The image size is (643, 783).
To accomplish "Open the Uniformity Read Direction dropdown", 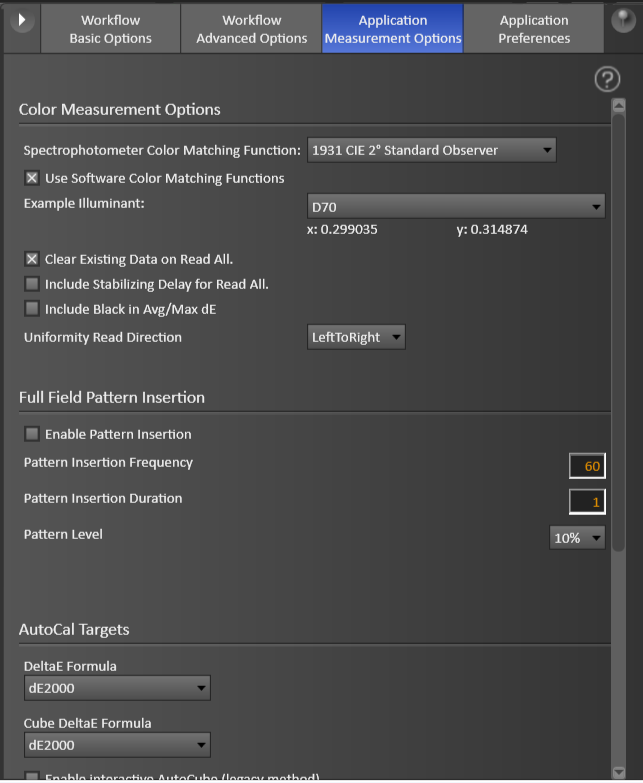I will [356, 337].
